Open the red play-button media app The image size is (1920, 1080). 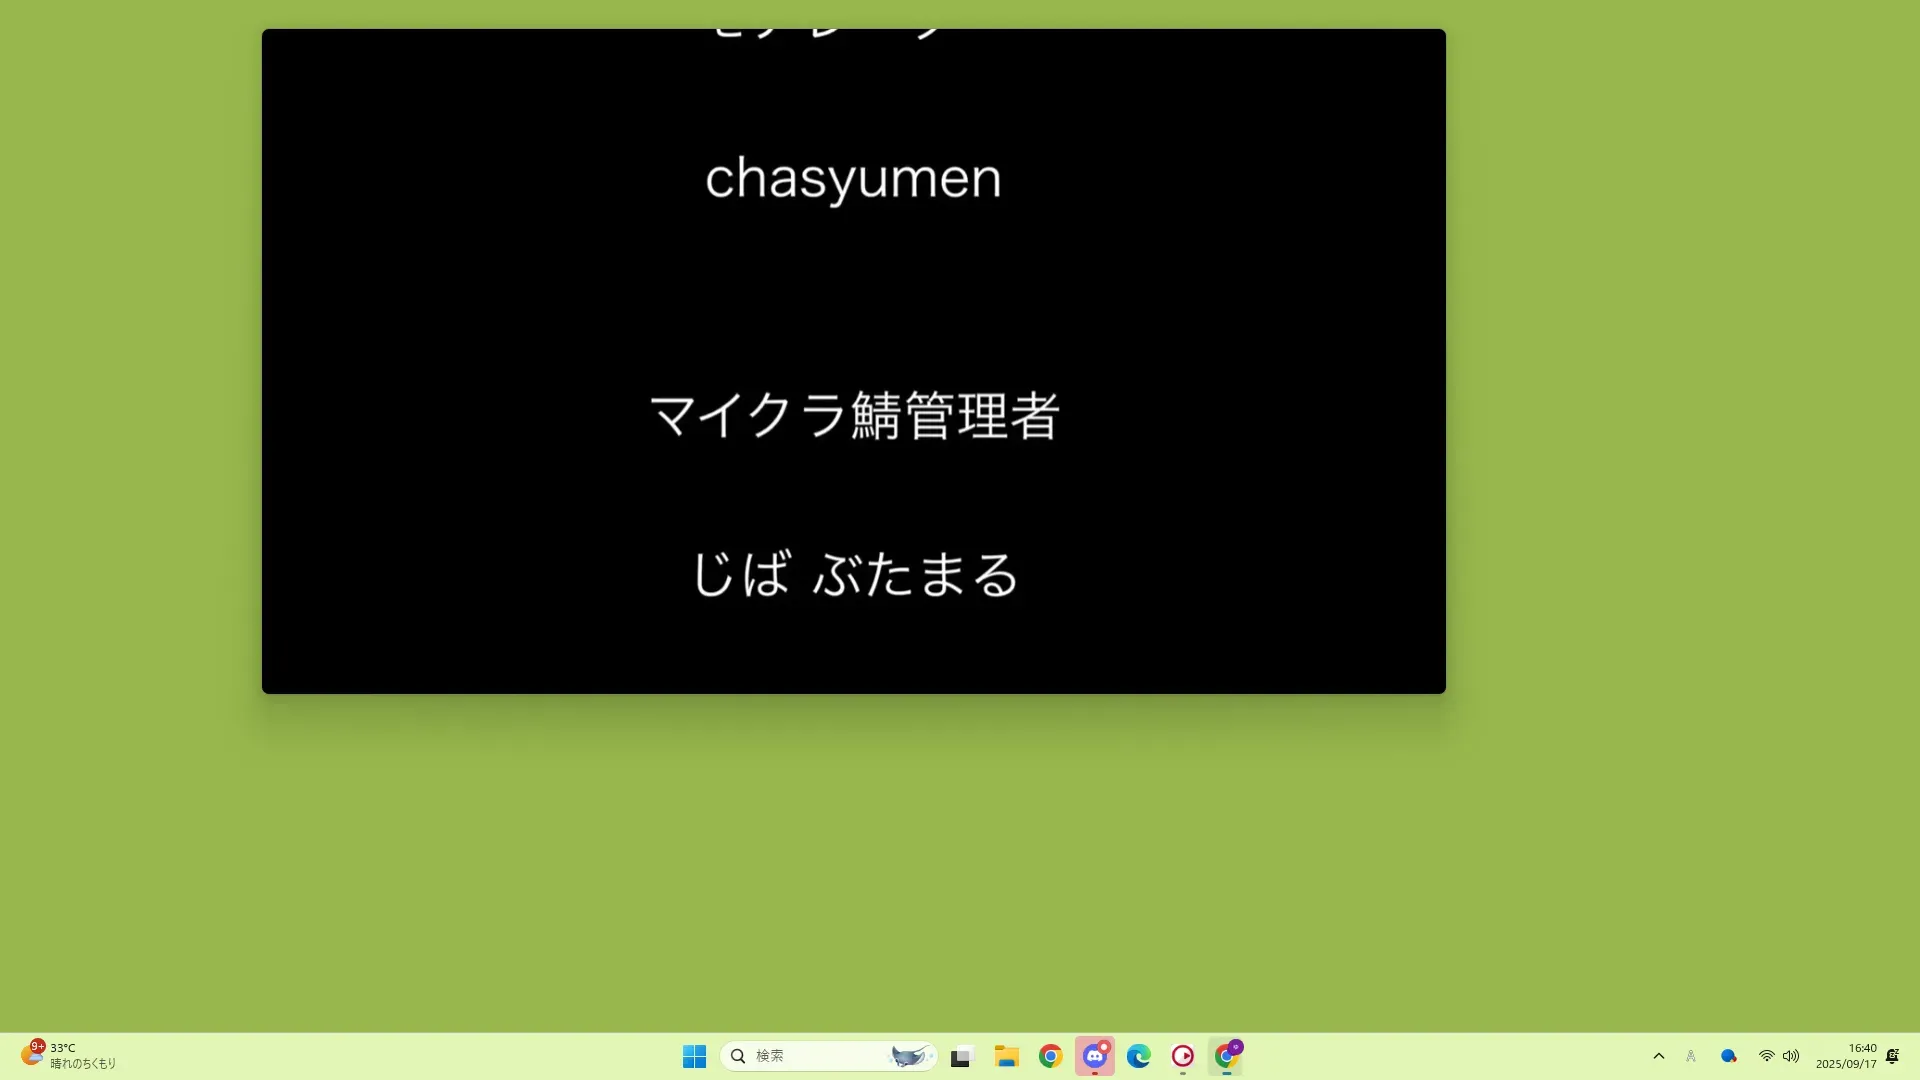[1182, 1056]
